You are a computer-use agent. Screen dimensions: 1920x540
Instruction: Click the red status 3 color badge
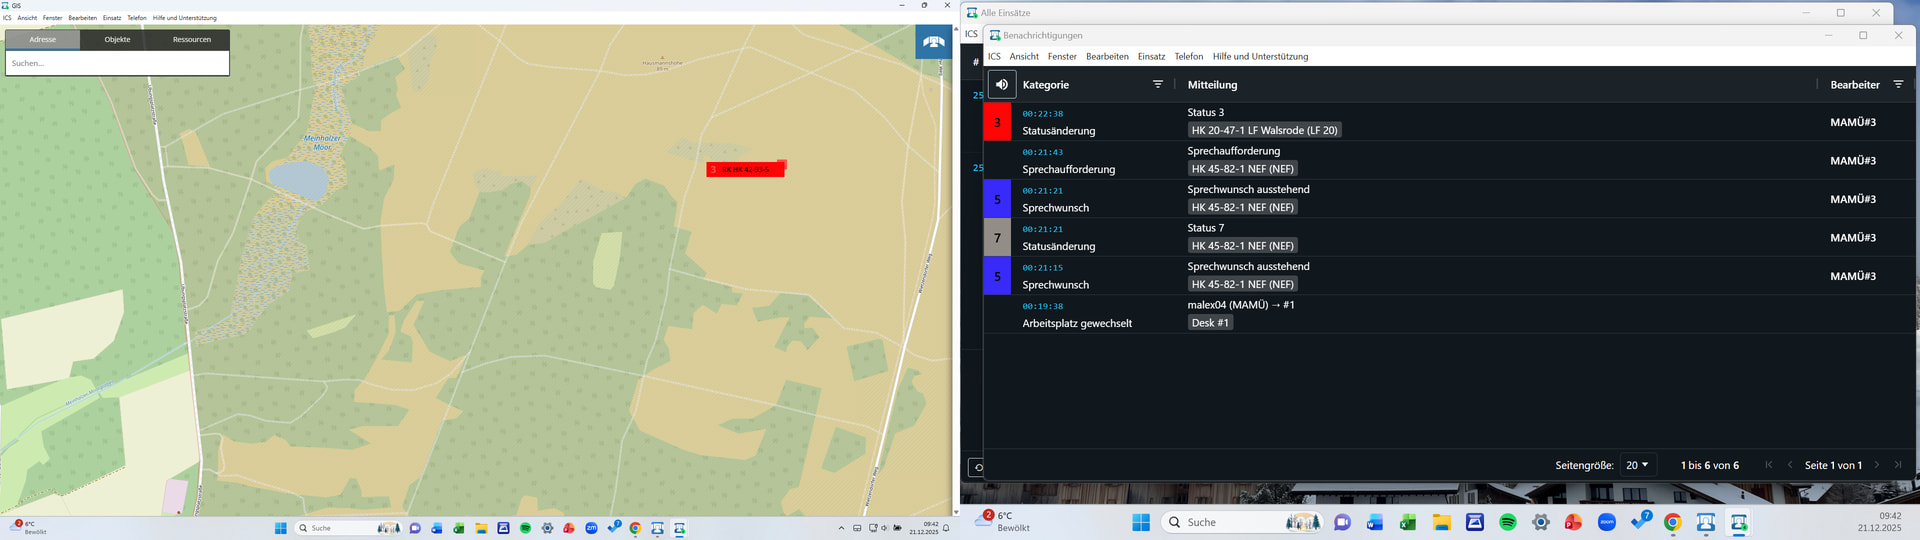point(997,122)
